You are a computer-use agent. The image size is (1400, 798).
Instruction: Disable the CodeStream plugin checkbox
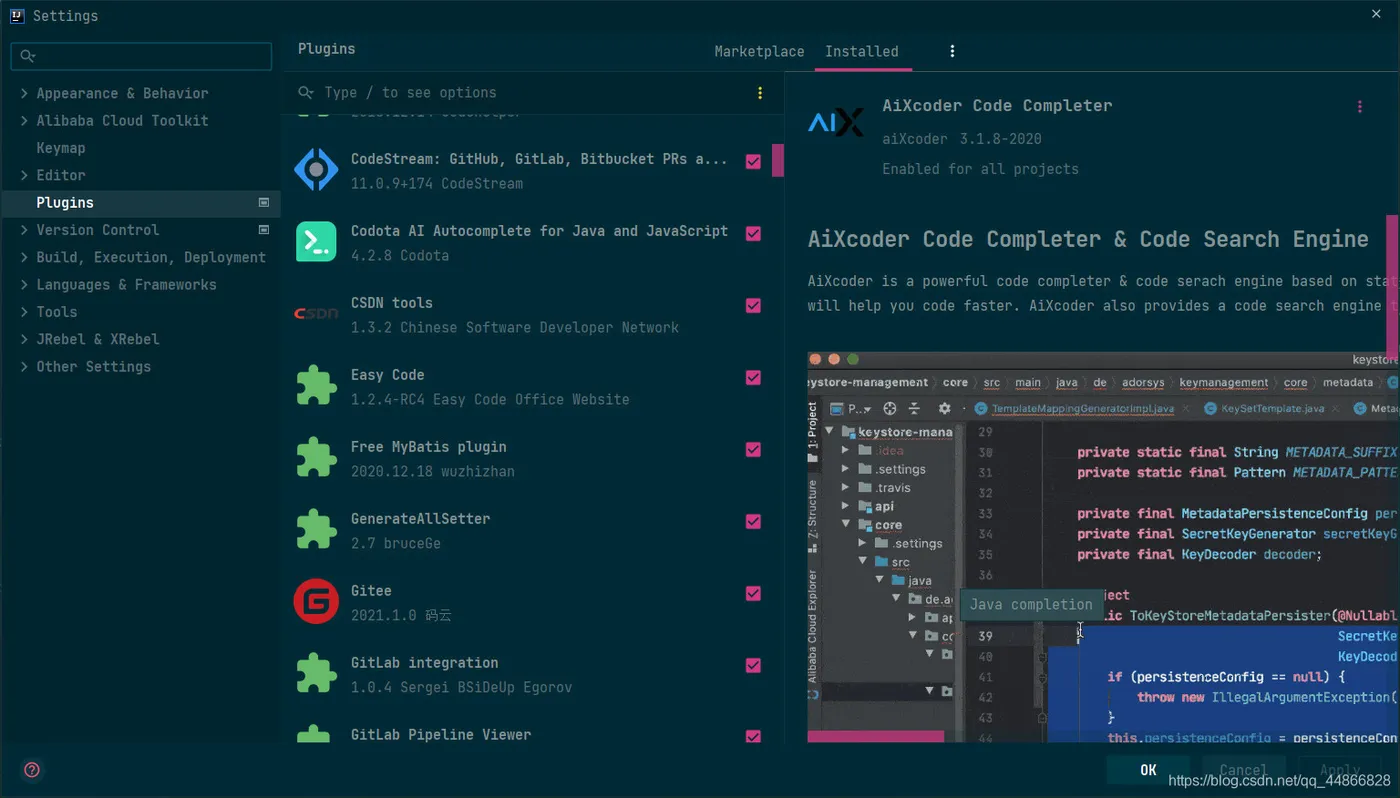[753, 161]
